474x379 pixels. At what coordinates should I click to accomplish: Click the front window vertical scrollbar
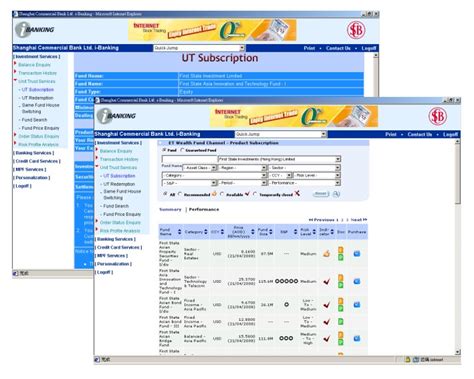click(x=458, y=247)
